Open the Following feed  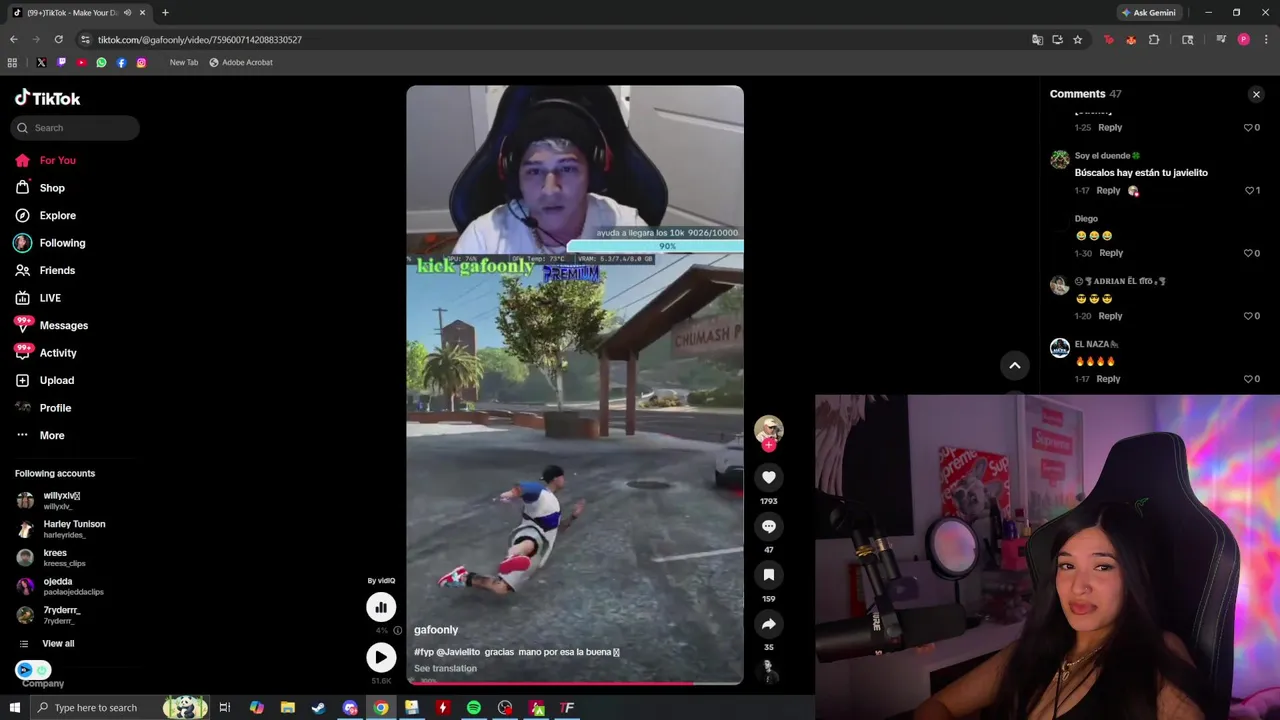point(50,243)
